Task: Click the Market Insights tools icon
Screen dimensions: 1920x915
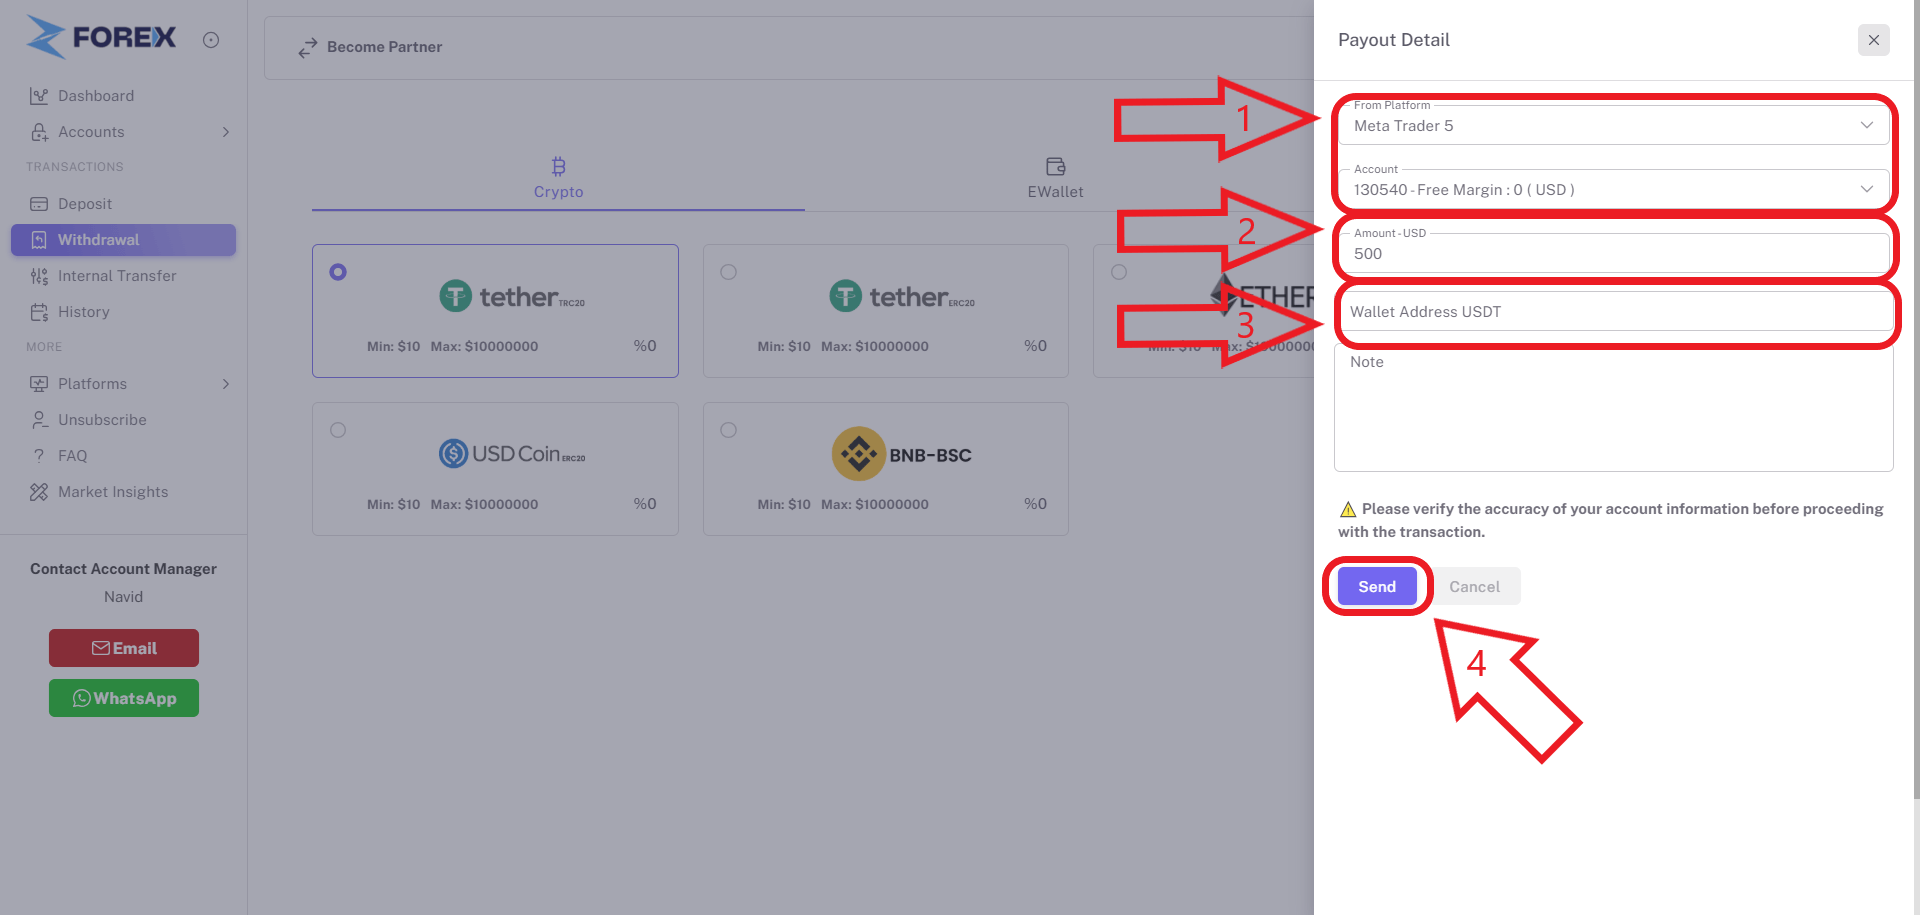Action: point(39,492)
